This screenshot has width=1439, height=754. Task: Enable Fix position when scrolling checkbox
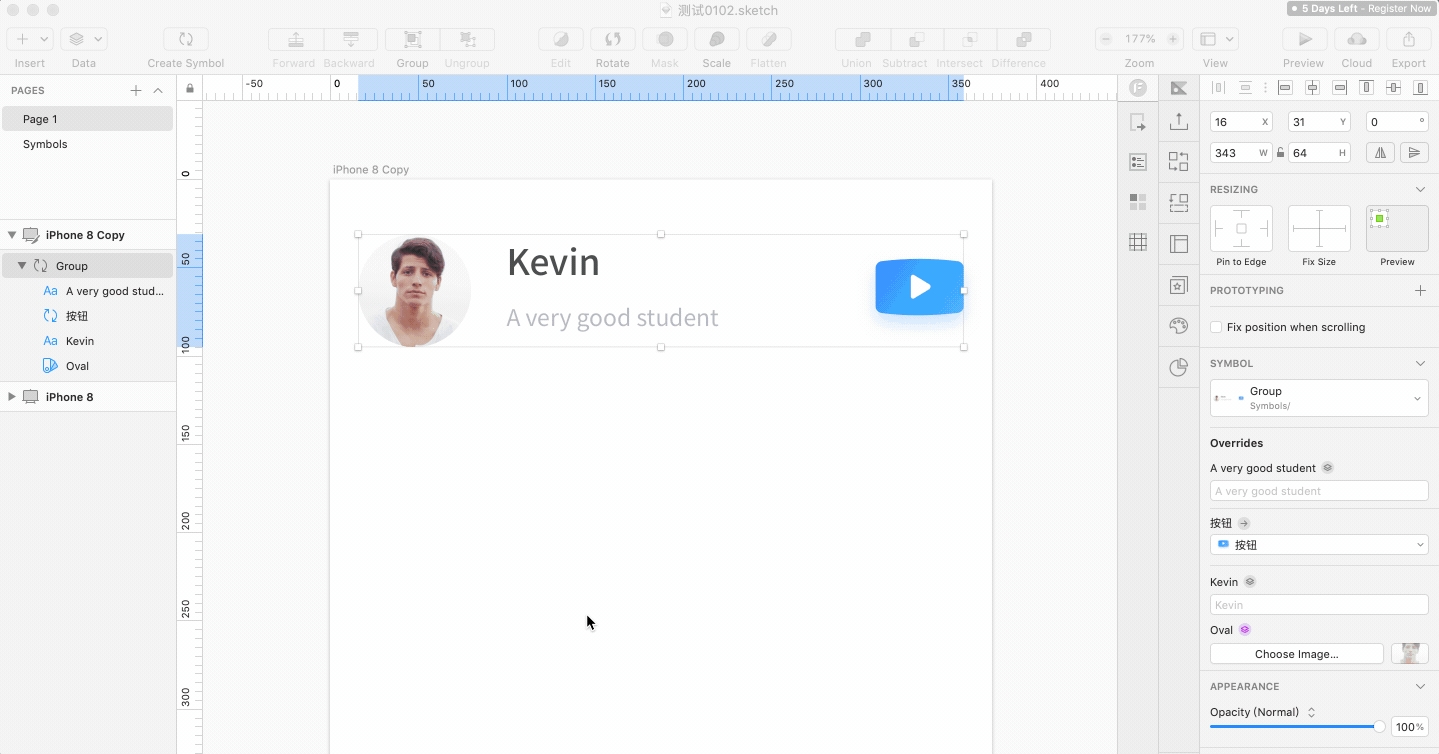tap(1216, 327)
